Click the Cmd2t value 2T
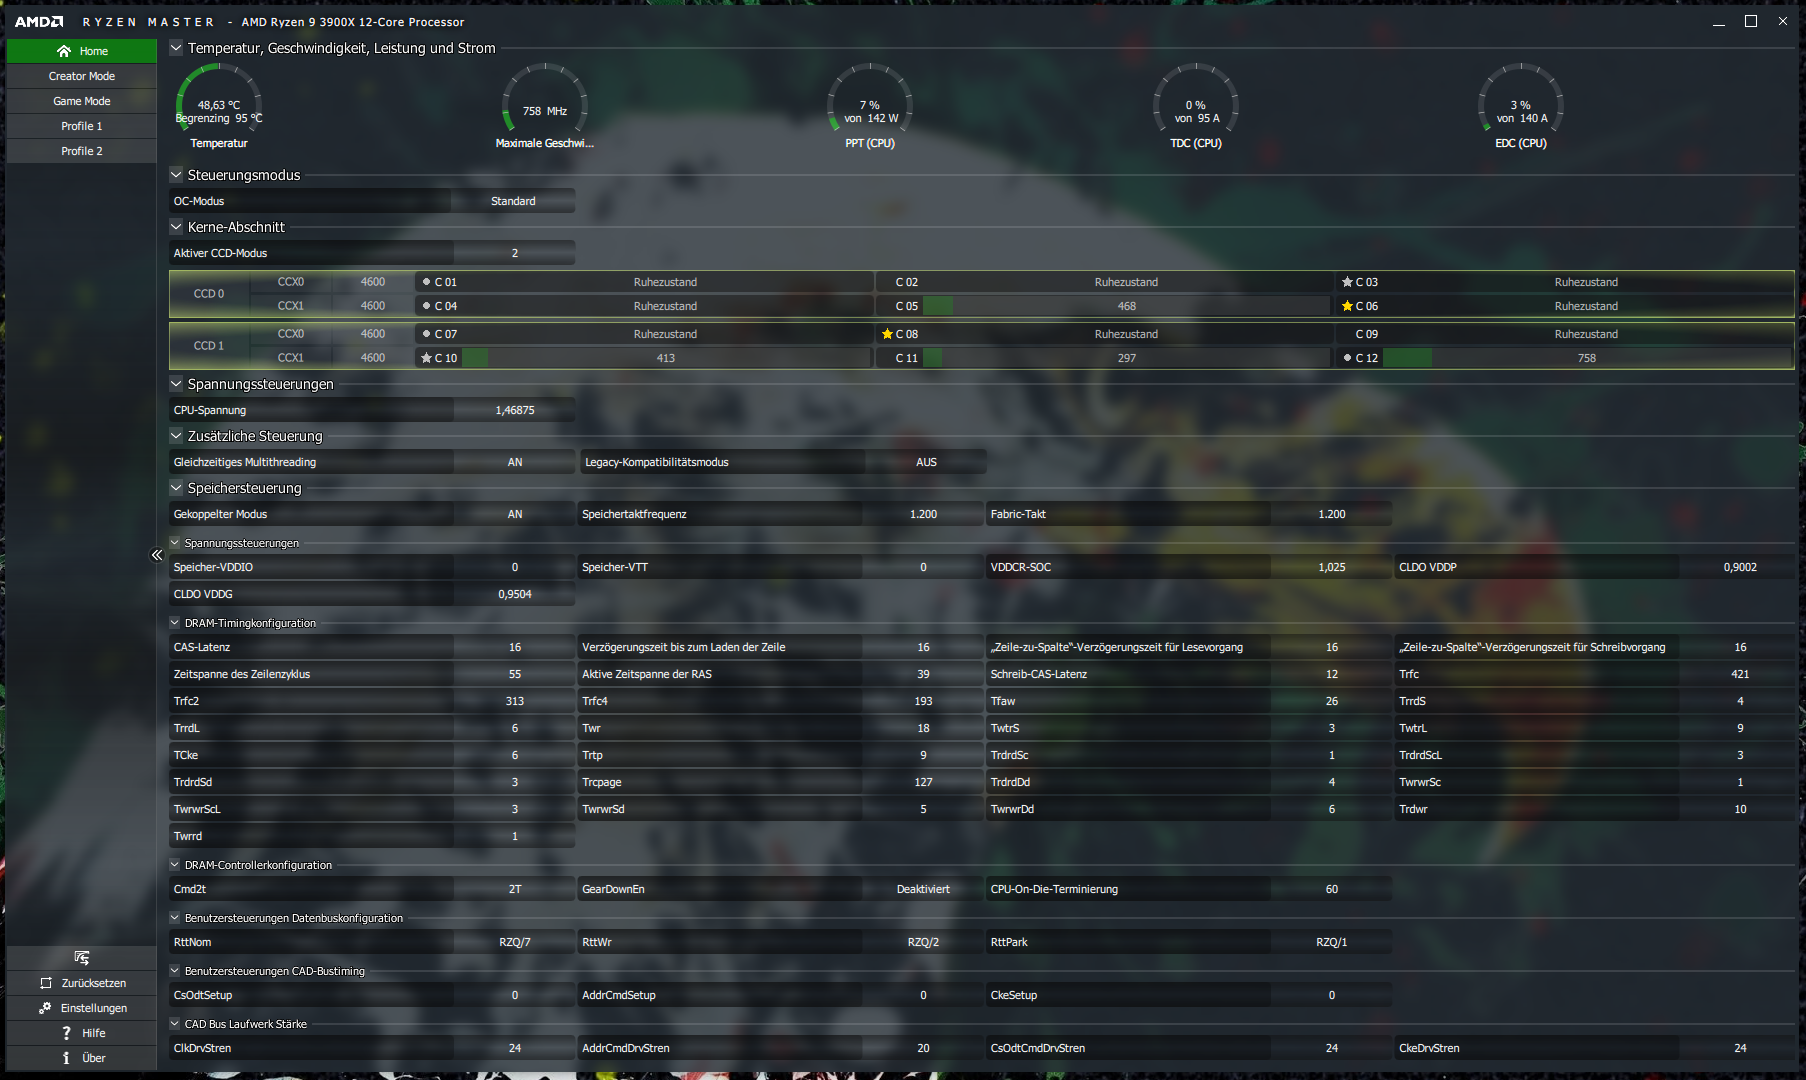Viewport: 1806px width, 1080px height. point(515,889)
